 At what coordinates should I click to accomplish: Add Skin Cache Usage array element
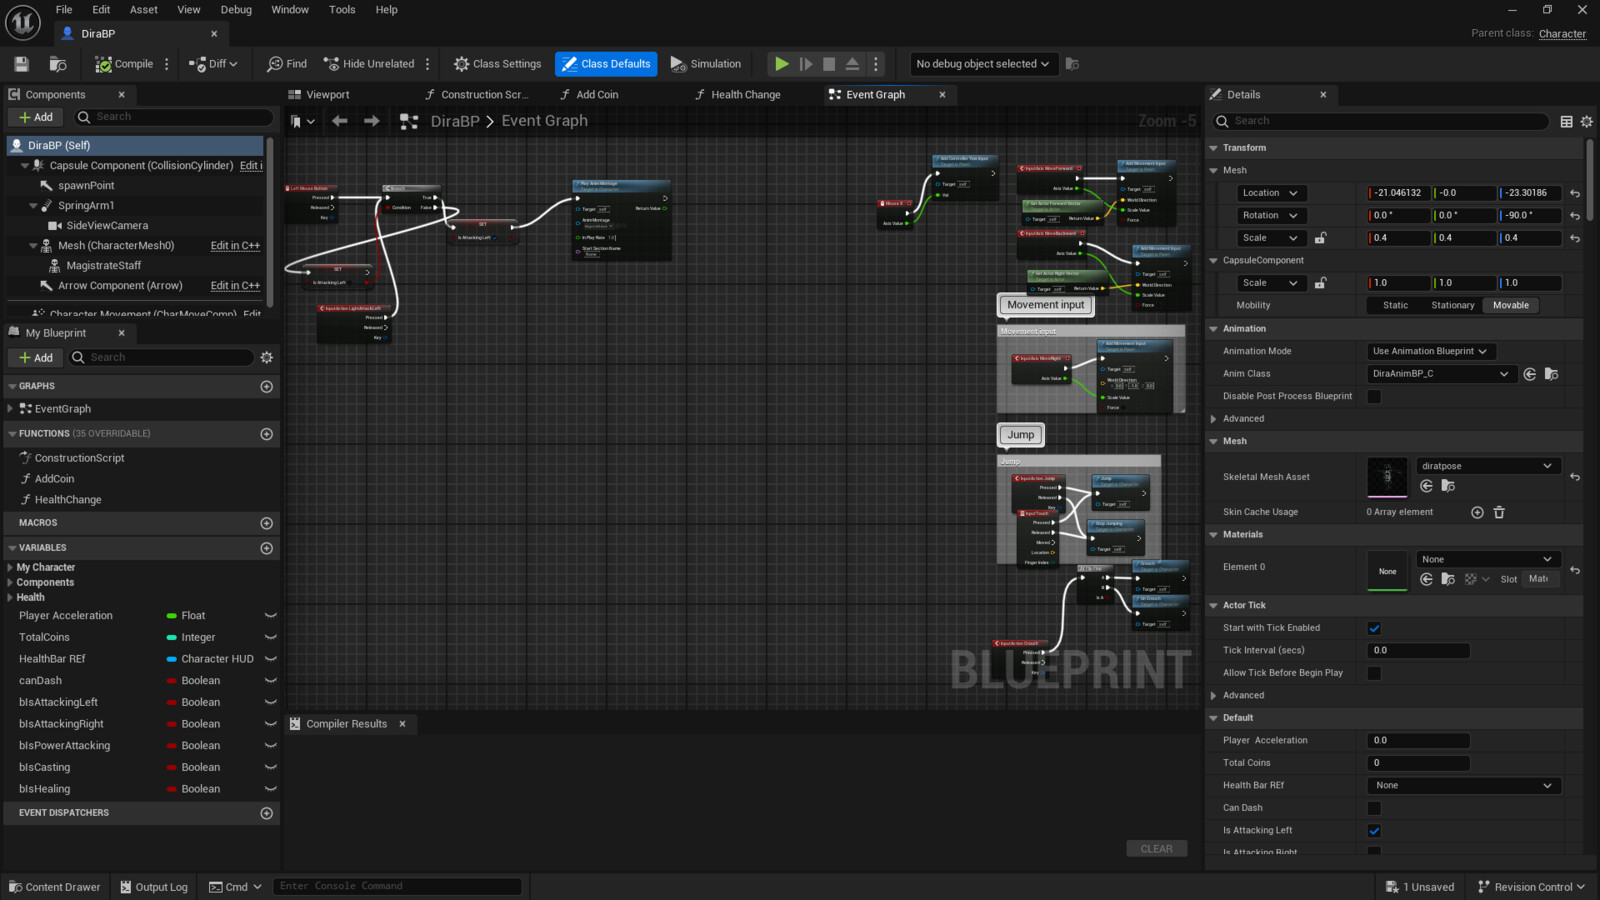pyautogui.click(x=1477, y=512)
